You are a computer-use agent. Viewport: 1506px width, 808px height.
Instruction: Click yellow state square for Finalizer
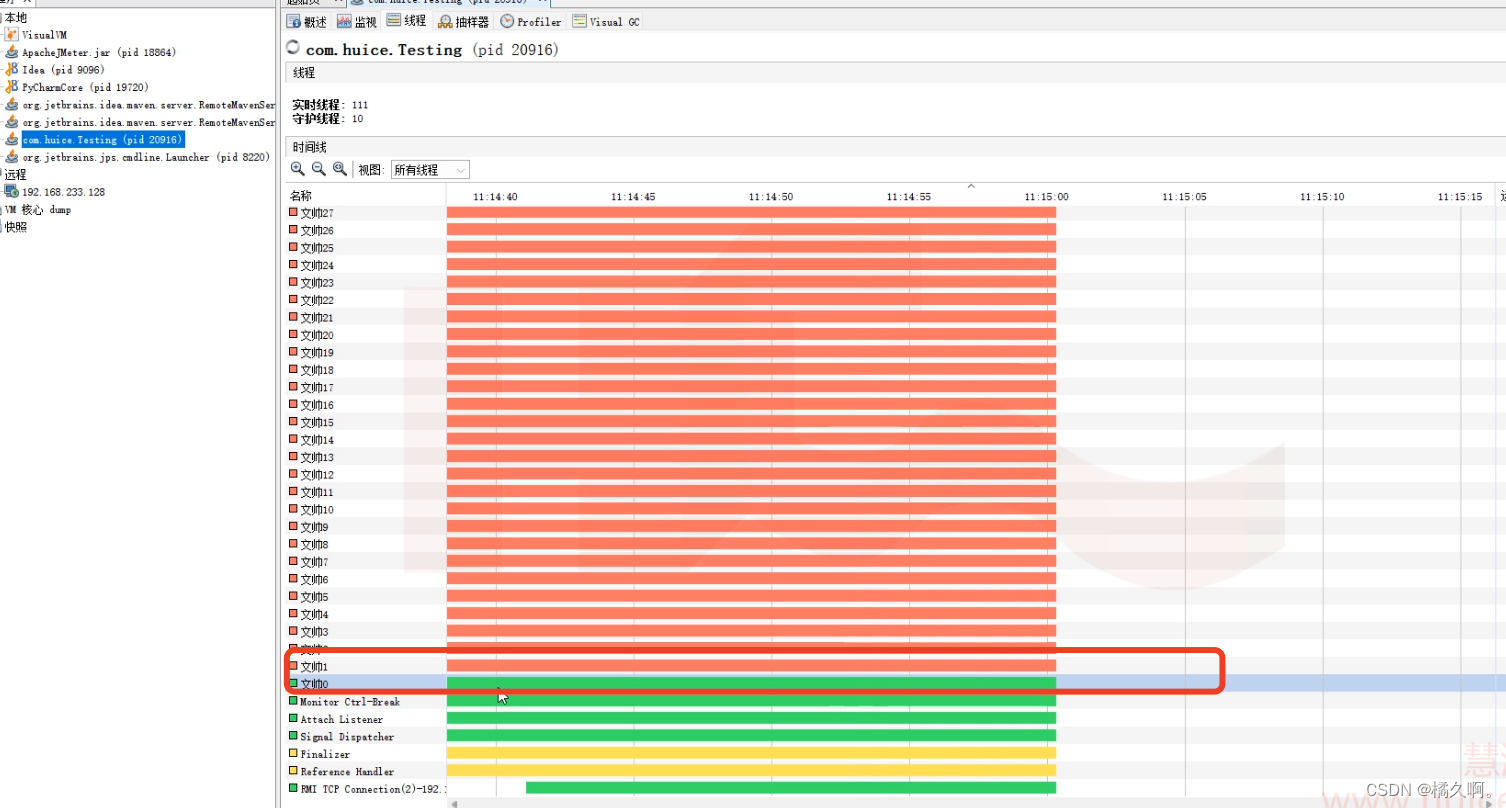(293, 754)
